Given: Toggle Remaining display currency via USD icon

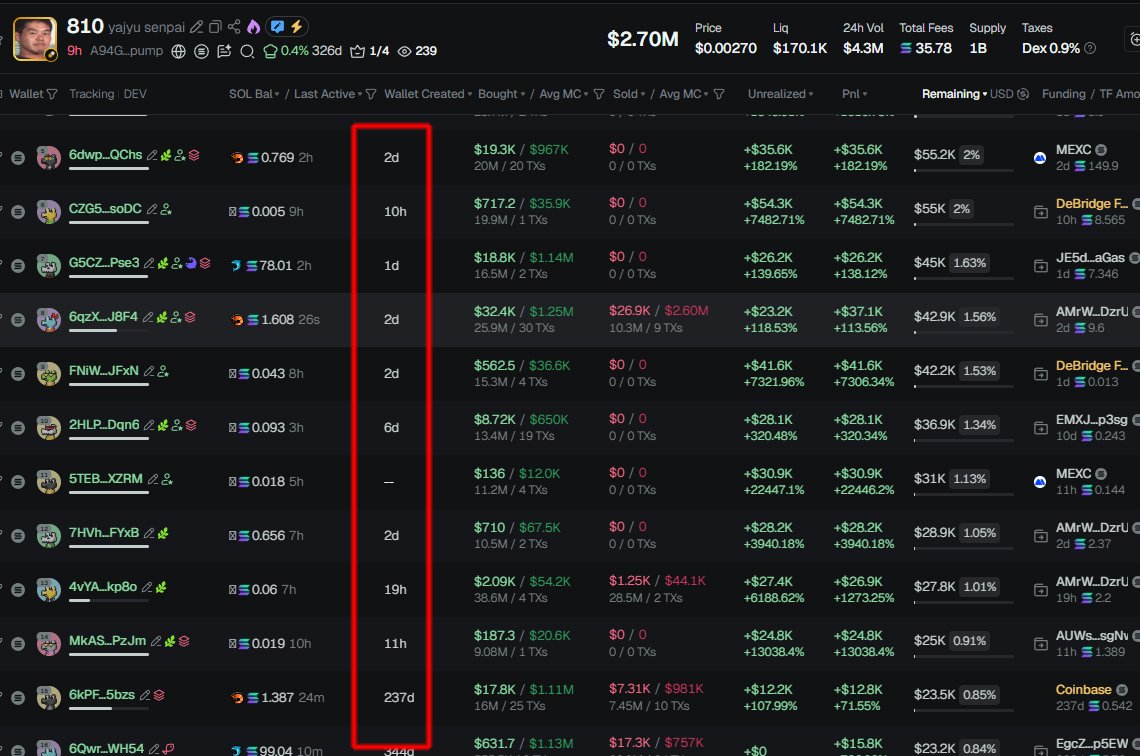Looking at the screenshot, I should tap(1023, 94).
